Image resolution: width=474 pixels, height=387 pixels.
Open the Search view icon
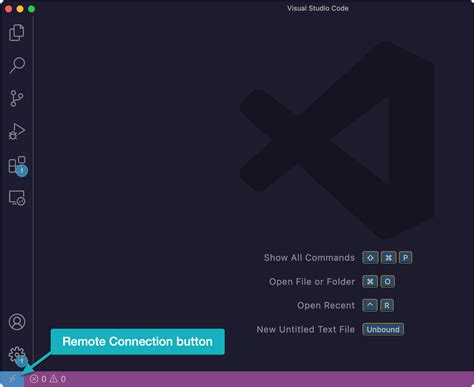click(x=17, y=65)
